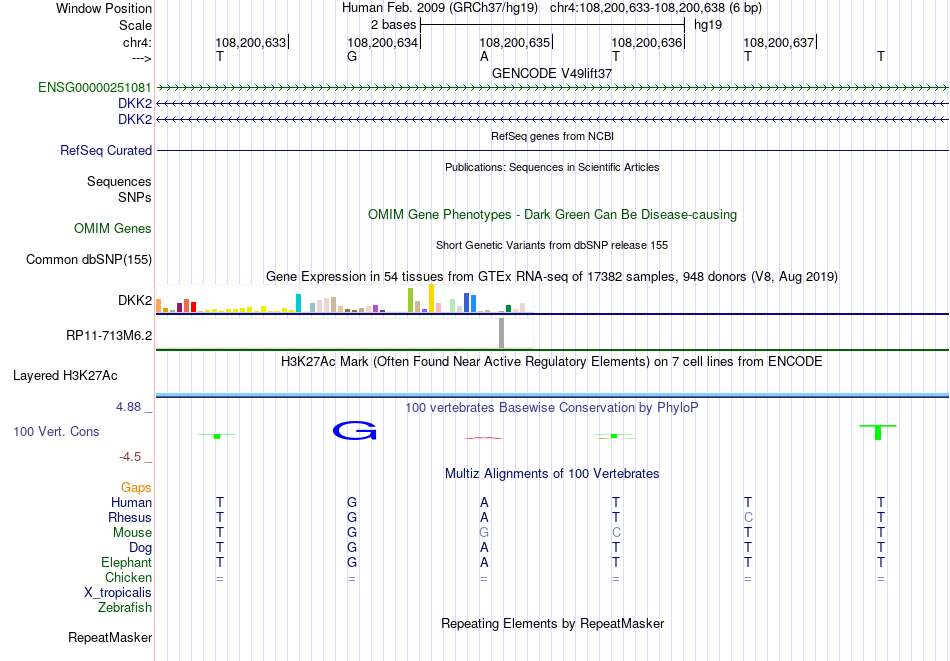
Task: Click the 108,200,634 ruler position
Action: click(383, 42)
